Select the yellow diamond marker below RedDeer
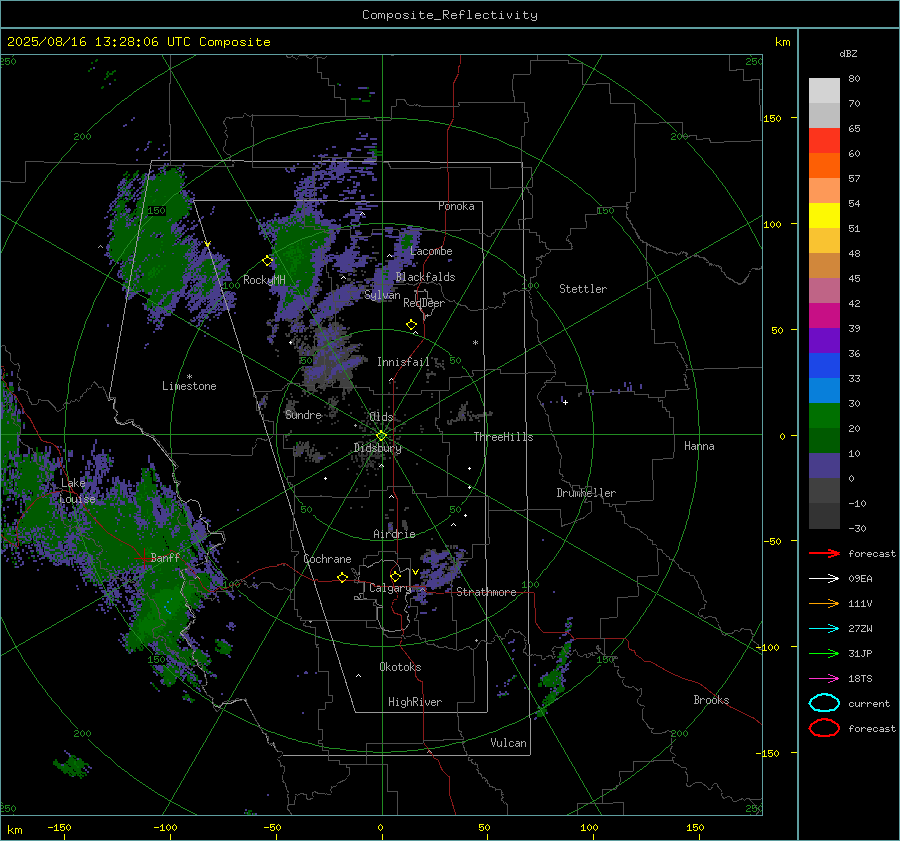Viewport: 900px width, 841px height. [412, 325]
